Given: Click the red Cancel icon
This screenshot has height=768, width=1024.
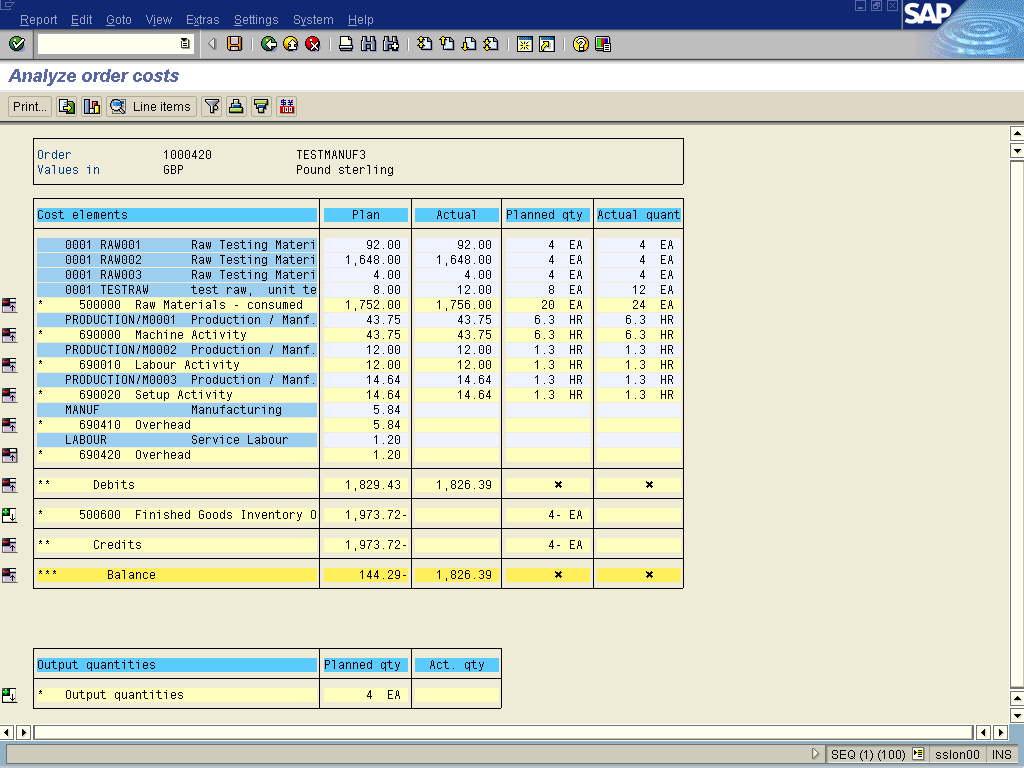Looking at the screenshot, I should pos(313,44).
